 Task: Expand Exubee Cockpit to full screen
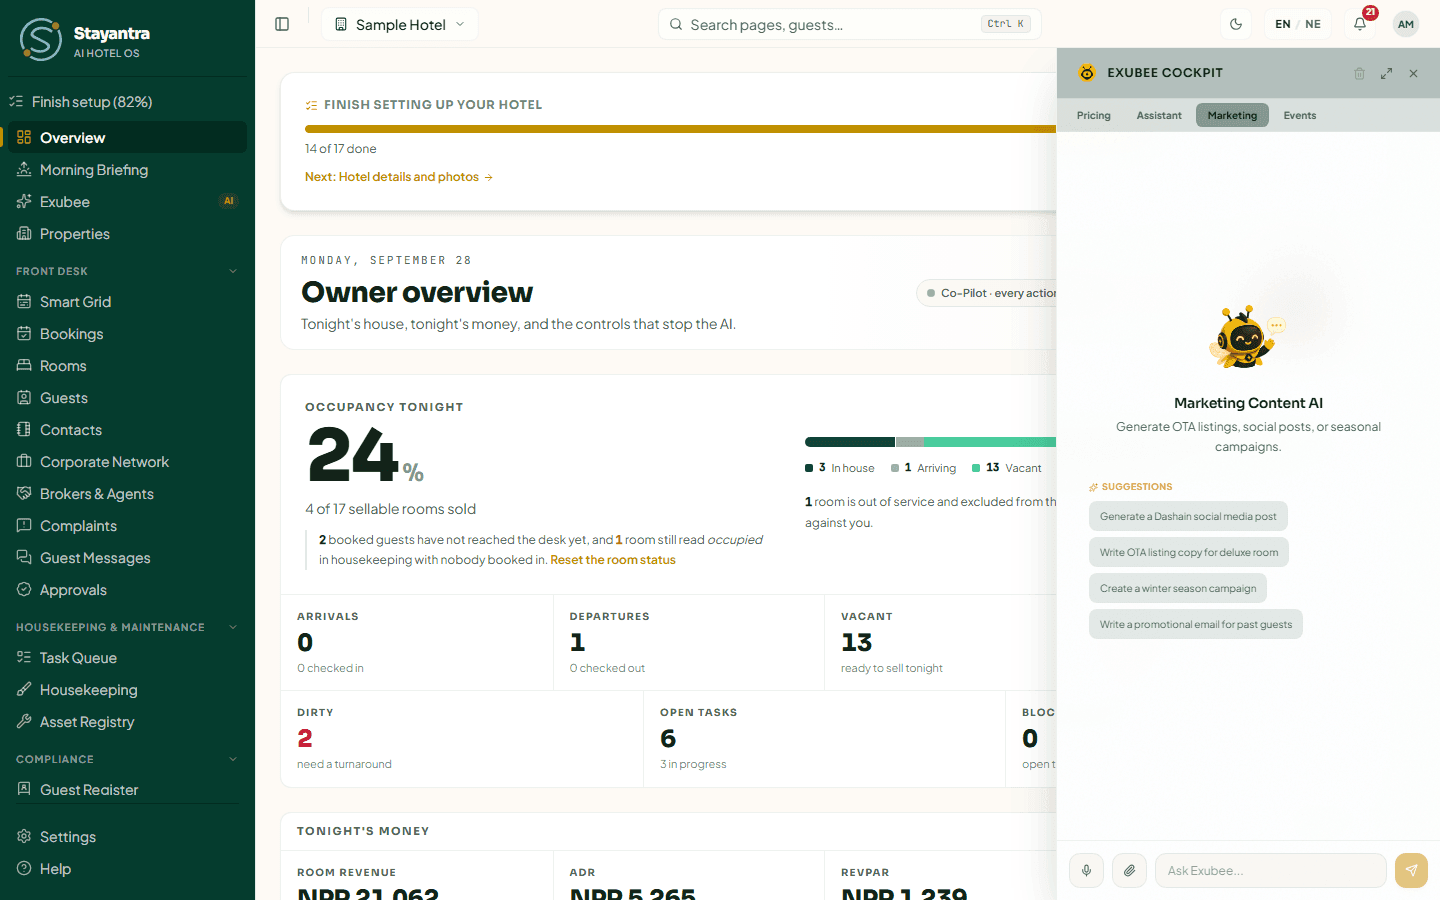(1386, 73)
